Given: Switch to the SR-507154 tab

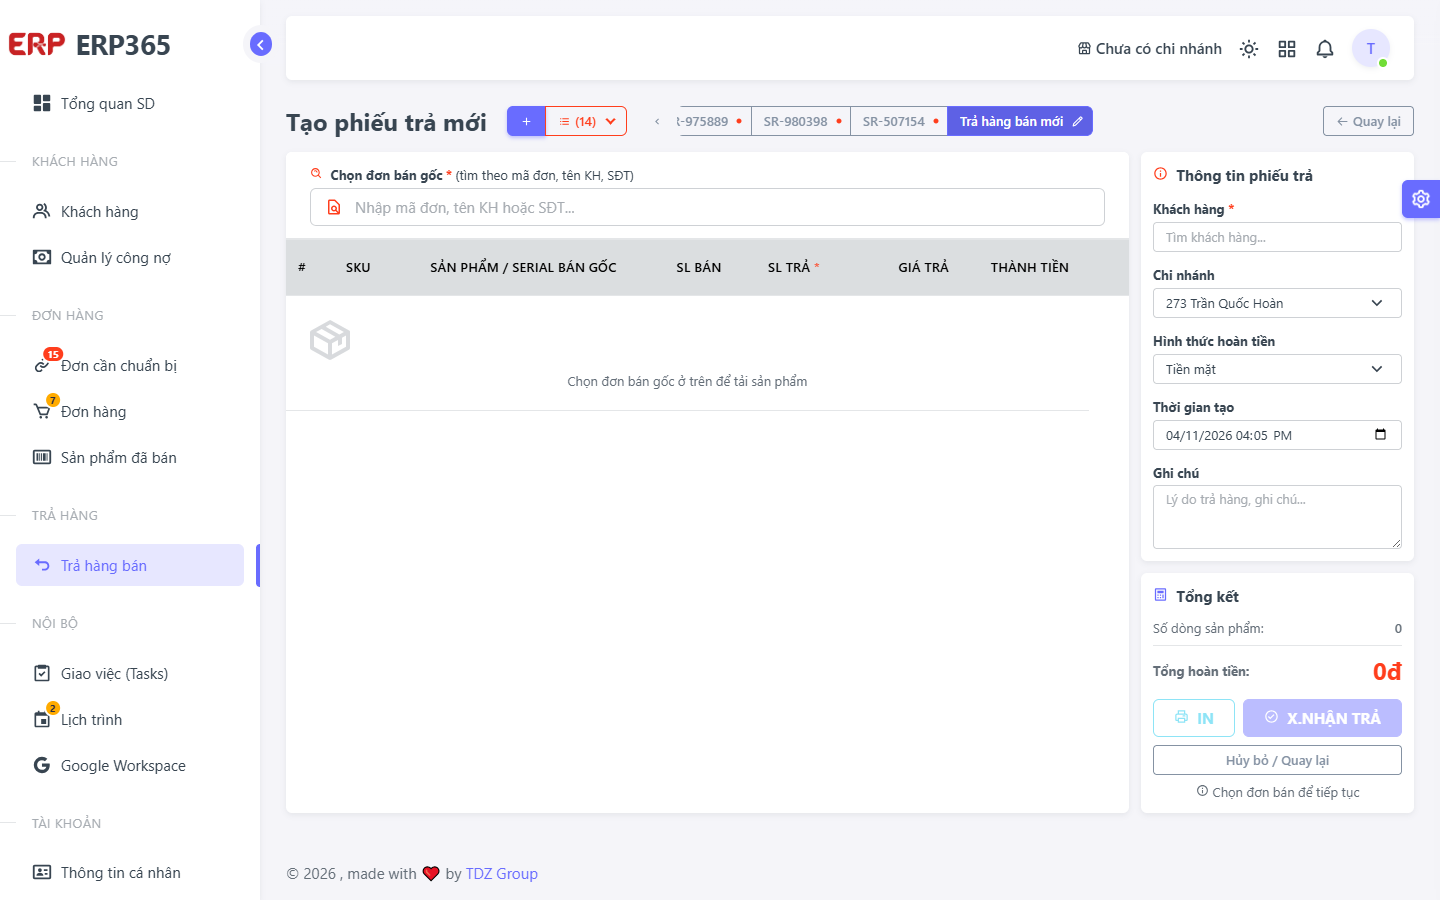Looking at the screenshot, I should click(x=899, y=122).
